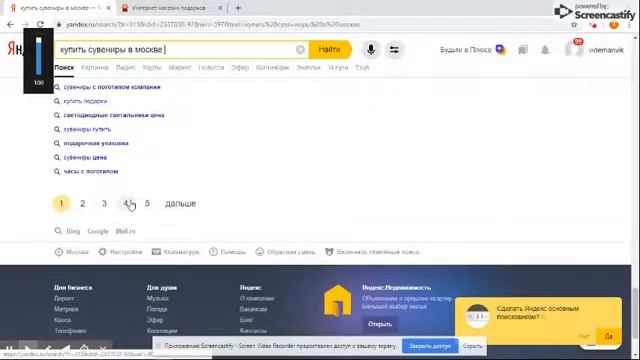Click the browser address bar URL
The width and height of the screenshot is (640, 360).
(x=213, y=25)
